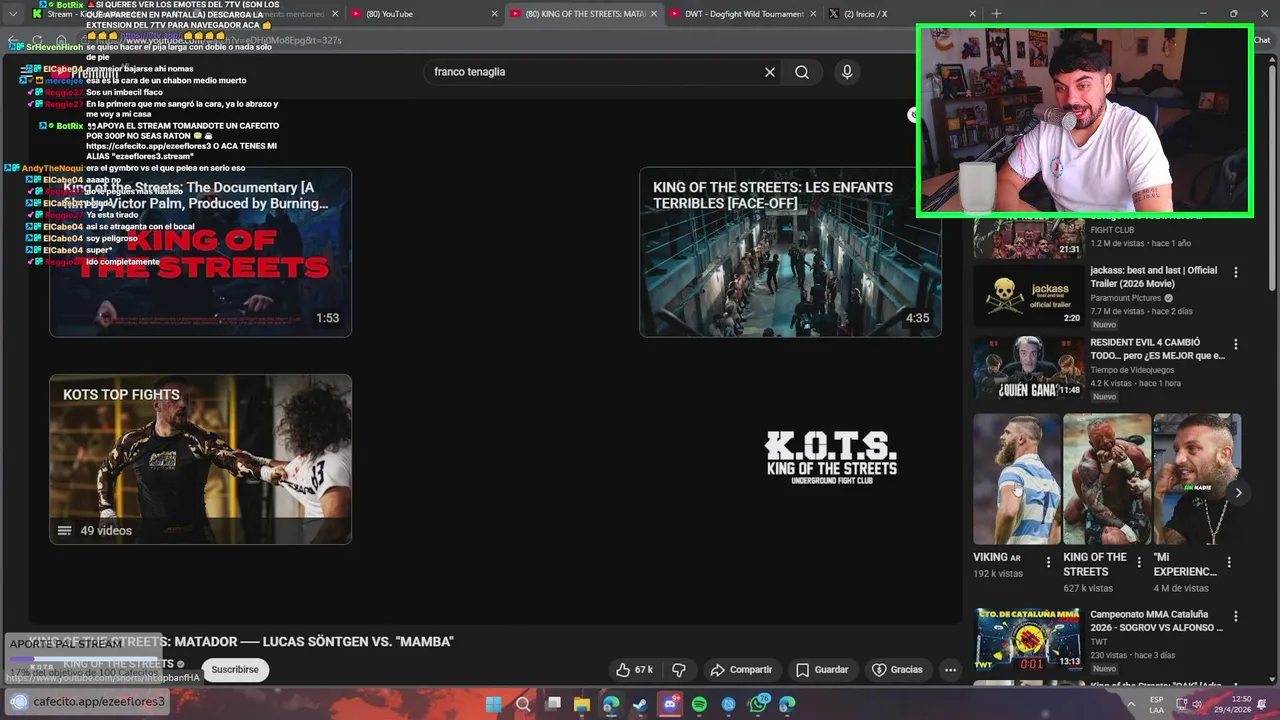Show hidden system tray icons

[1131, 704]
